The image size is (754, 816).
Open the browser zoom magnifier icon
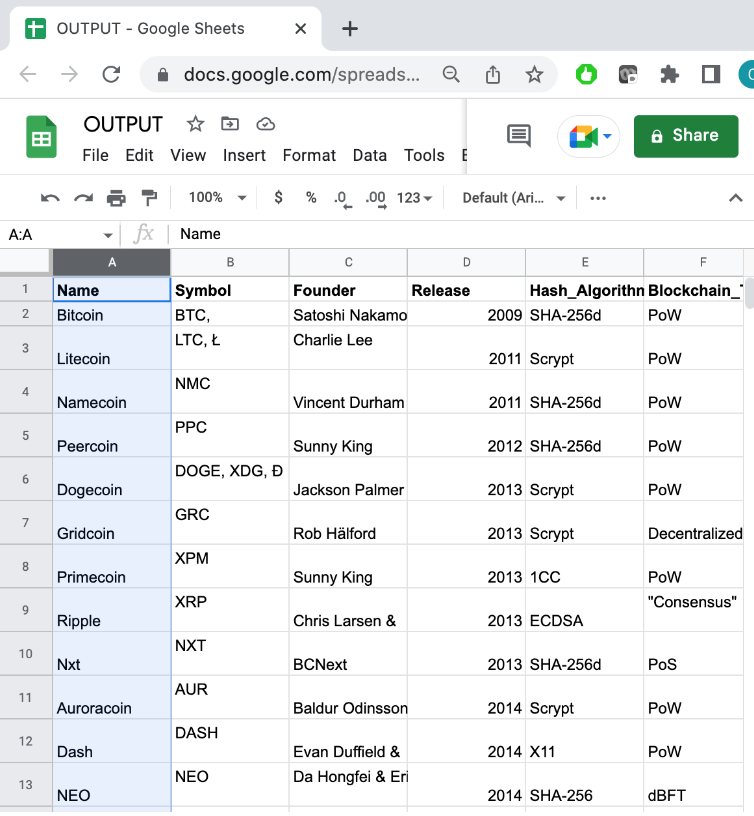[x=451, y=75]
